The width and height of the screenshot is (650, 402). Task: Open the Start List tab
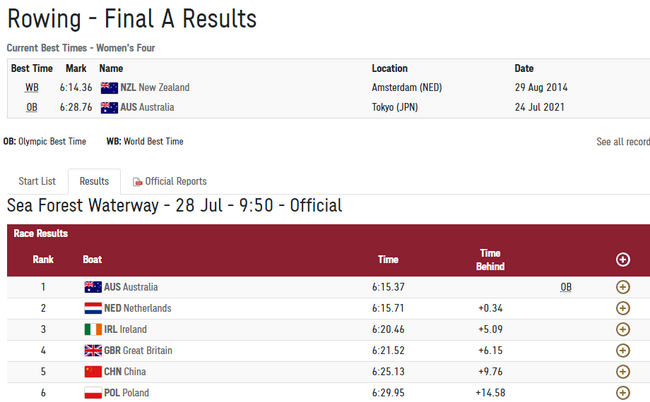(x=37, y=181)
